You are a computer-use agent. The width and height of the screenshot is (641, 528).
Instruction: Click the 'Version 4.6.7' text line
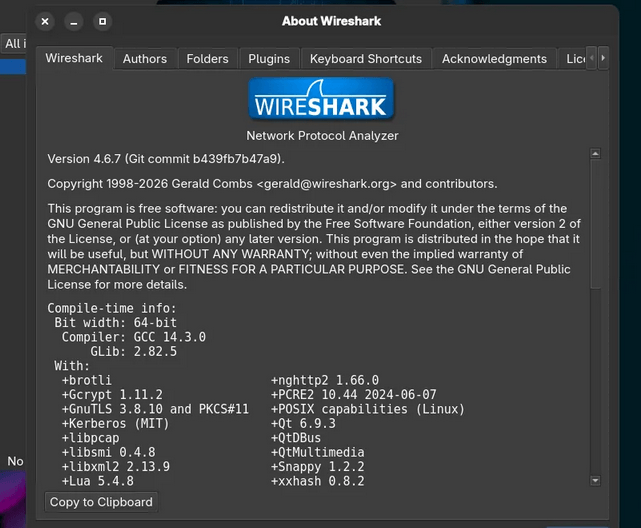click(166, 159)
